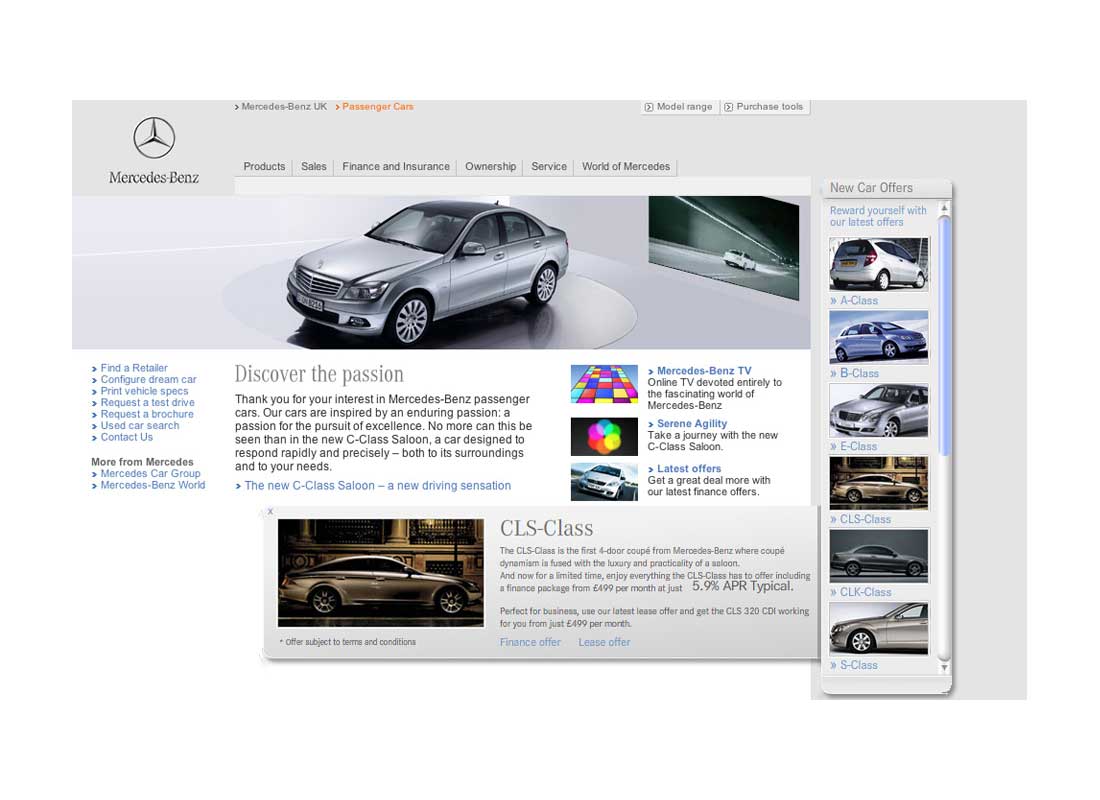Viewport: 1100px width, 800px height.
Task: Open the Finance and Insurance menu
Action: coord(396,166)
